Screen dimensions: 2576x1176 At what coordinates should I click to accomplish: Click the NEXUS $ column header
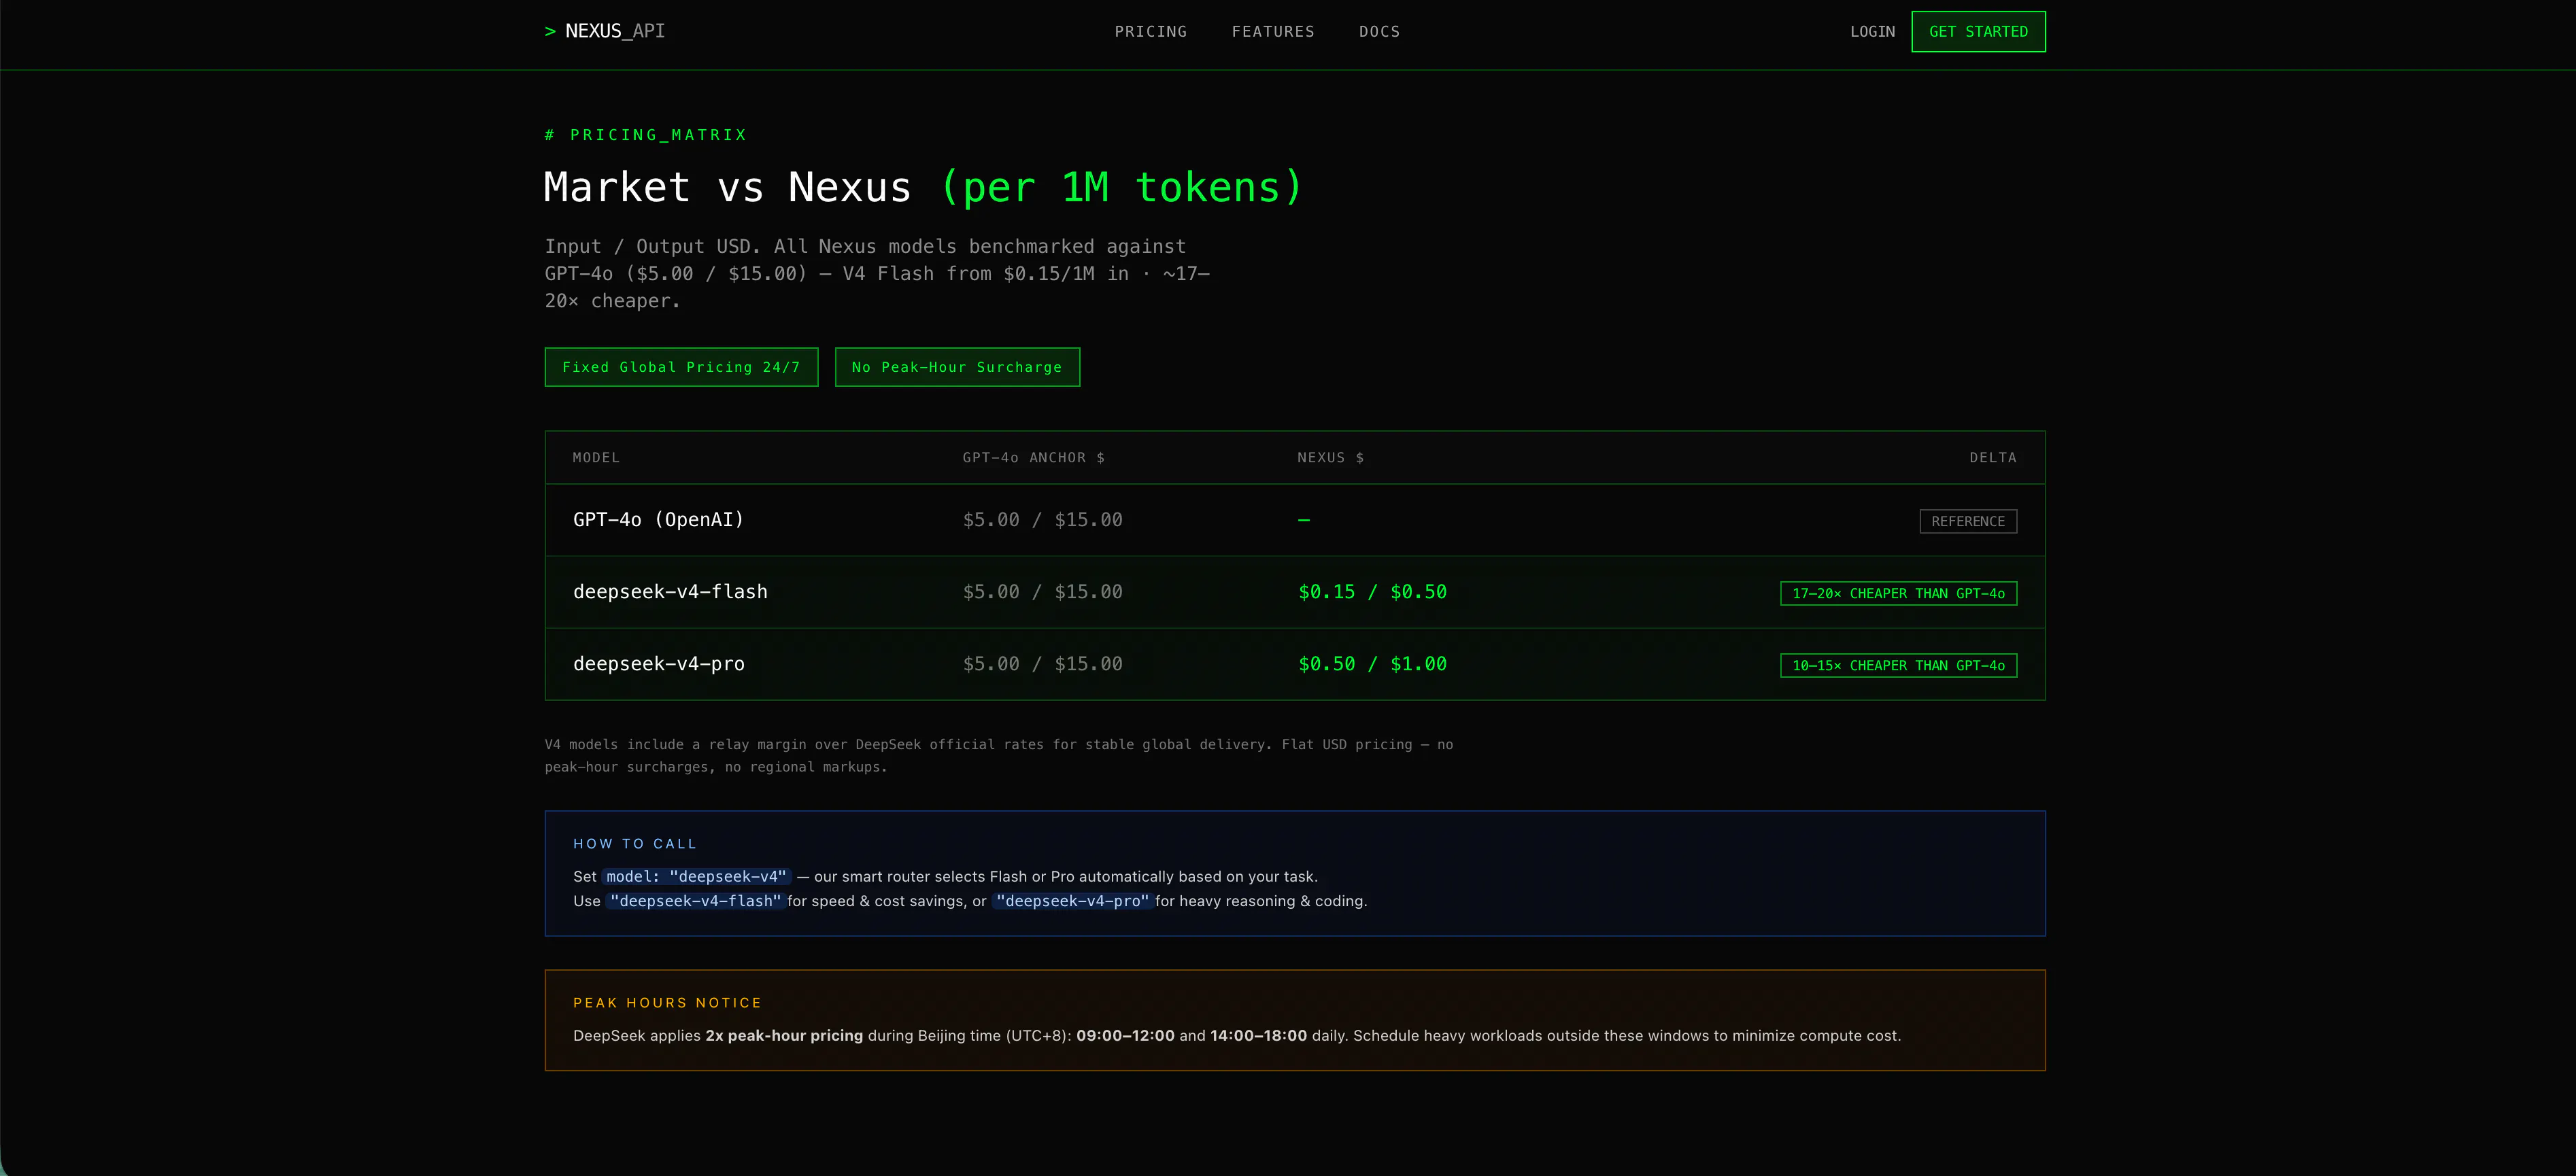1330,458
